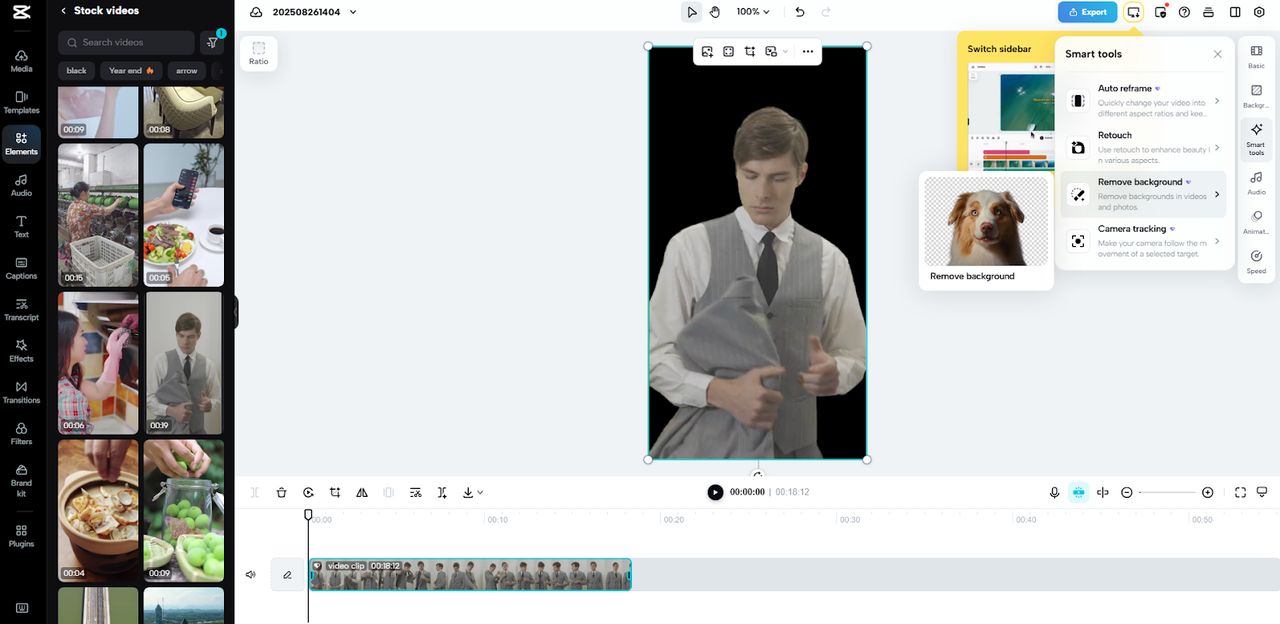Toggle fullscreen preview mode

[1240, 492]
